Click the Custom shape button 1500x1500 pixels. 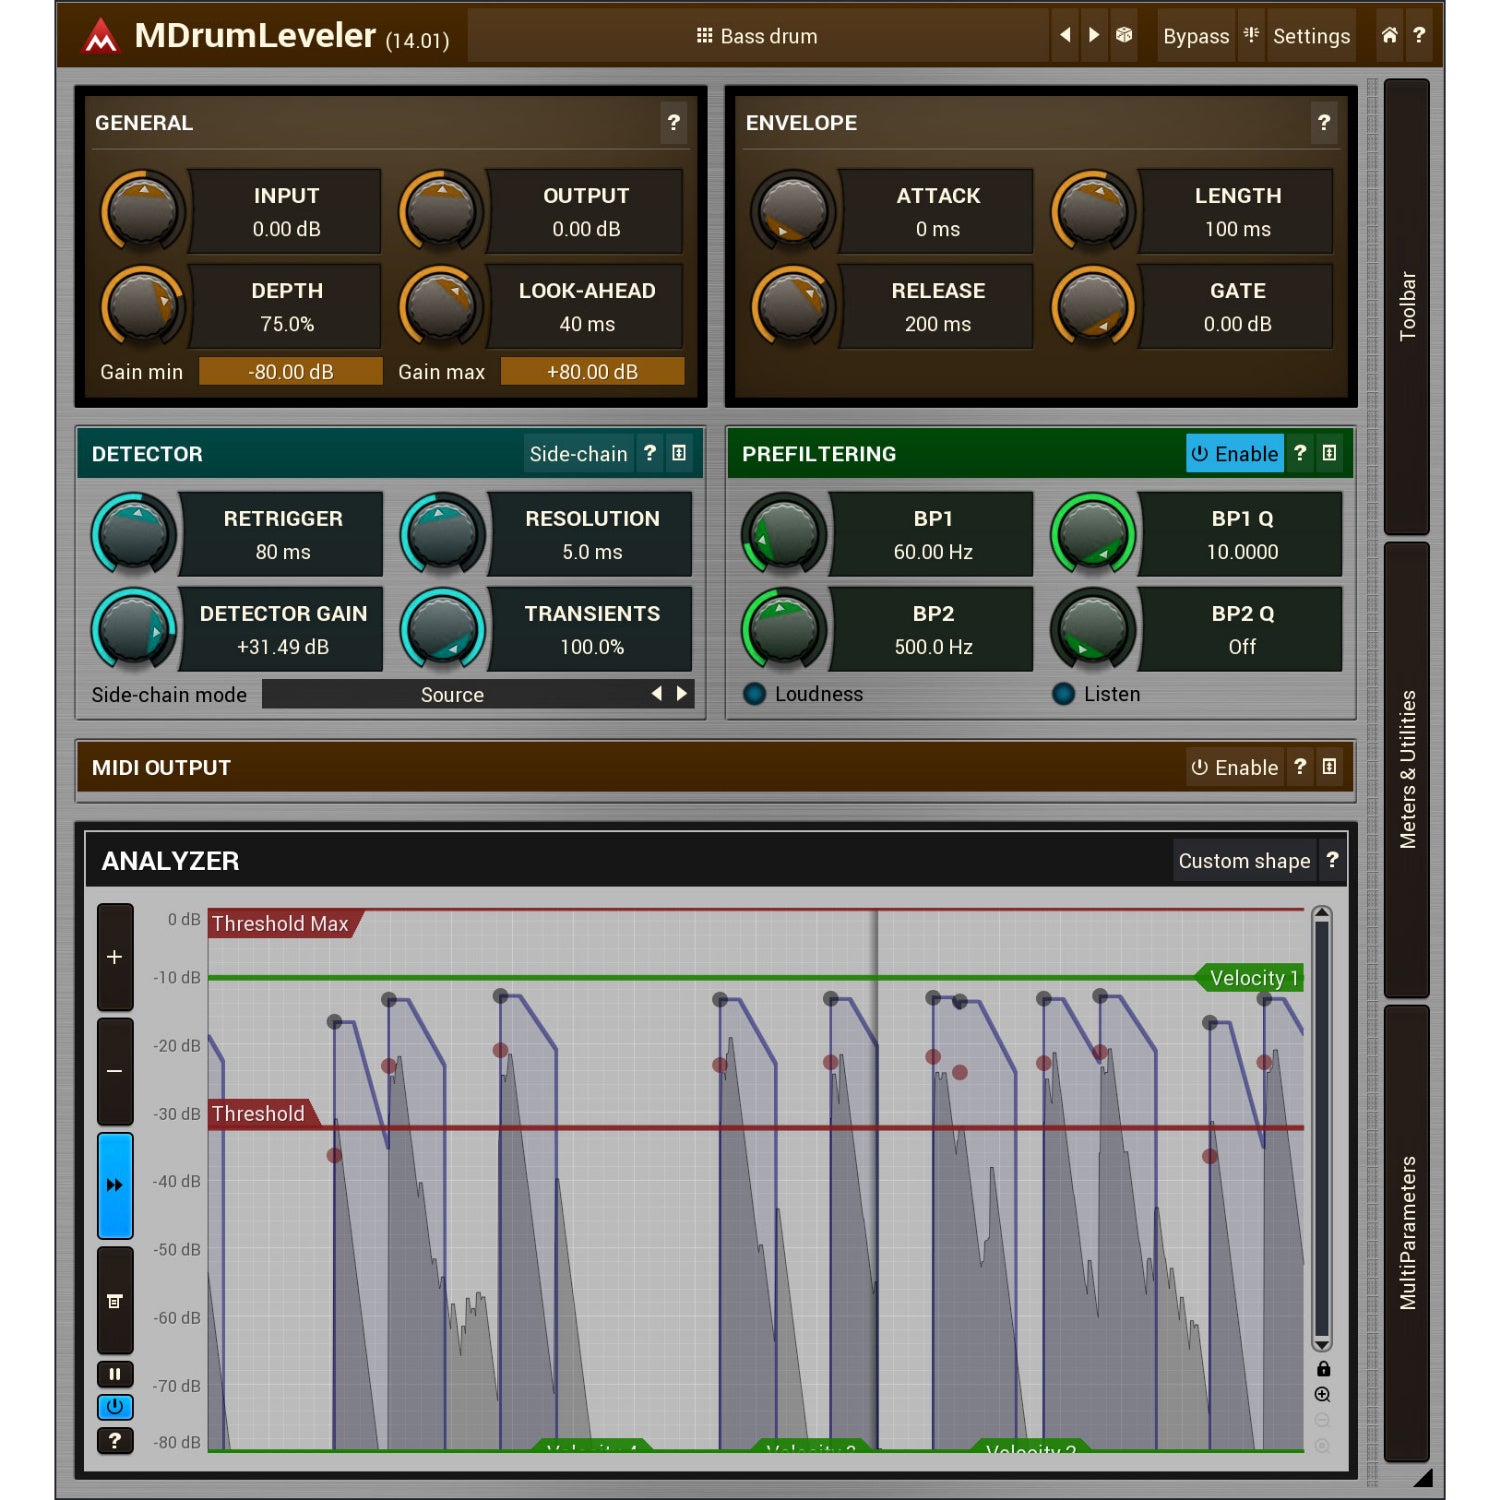[1244, 860]
